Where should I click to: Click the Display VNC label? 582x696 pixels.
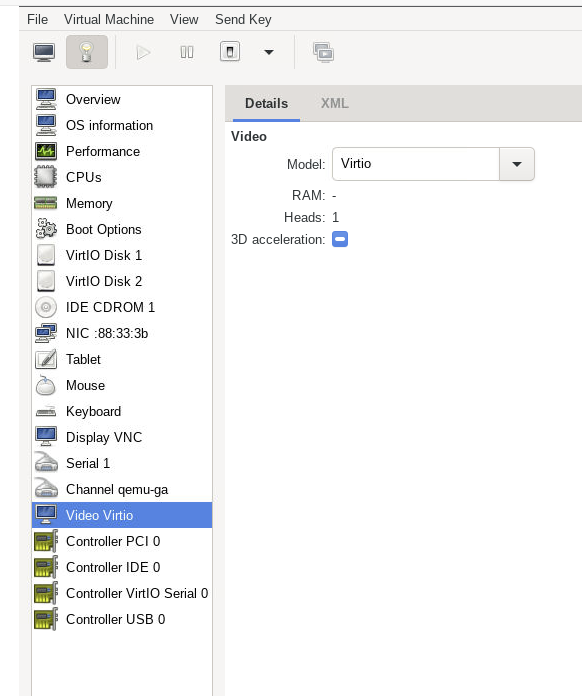point(104,437)
